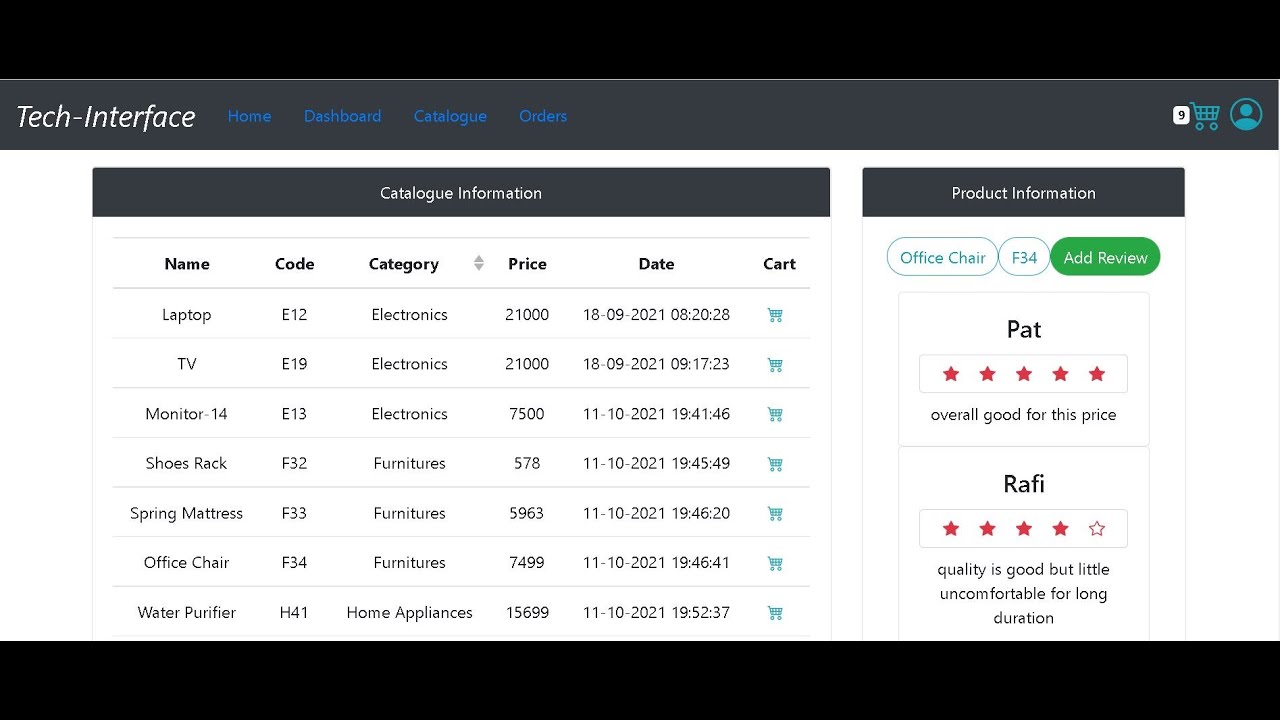Click price 7500 for Monitor-14

click(x=527, y=414)
